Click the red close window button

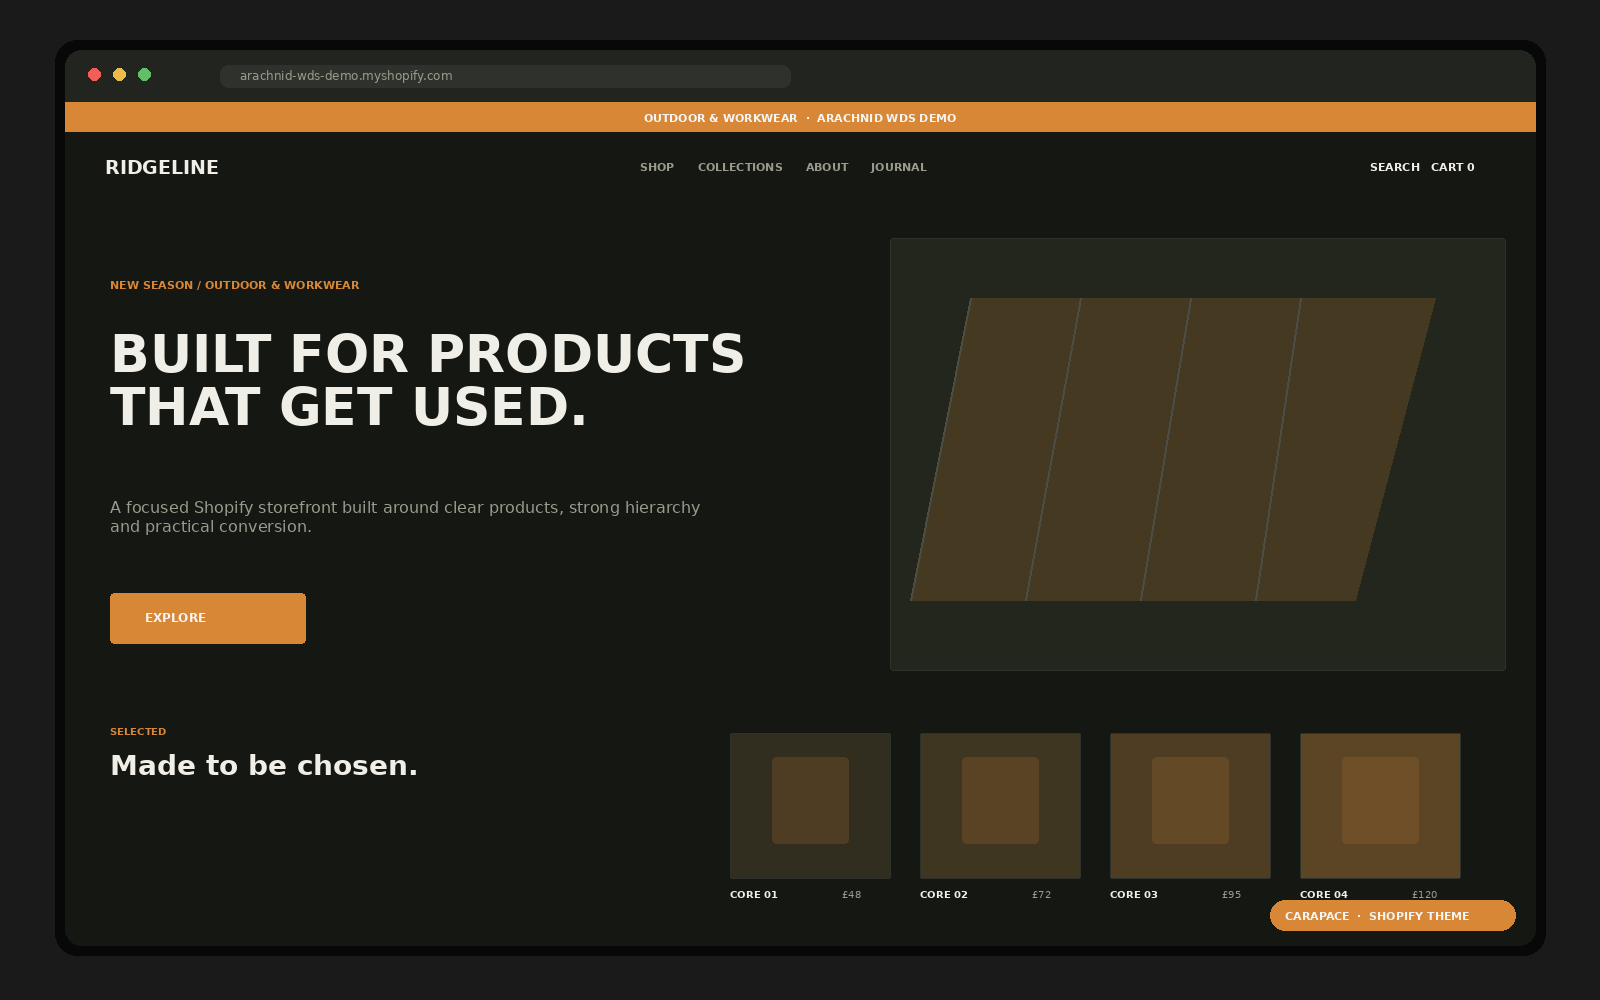pos(95,75)
